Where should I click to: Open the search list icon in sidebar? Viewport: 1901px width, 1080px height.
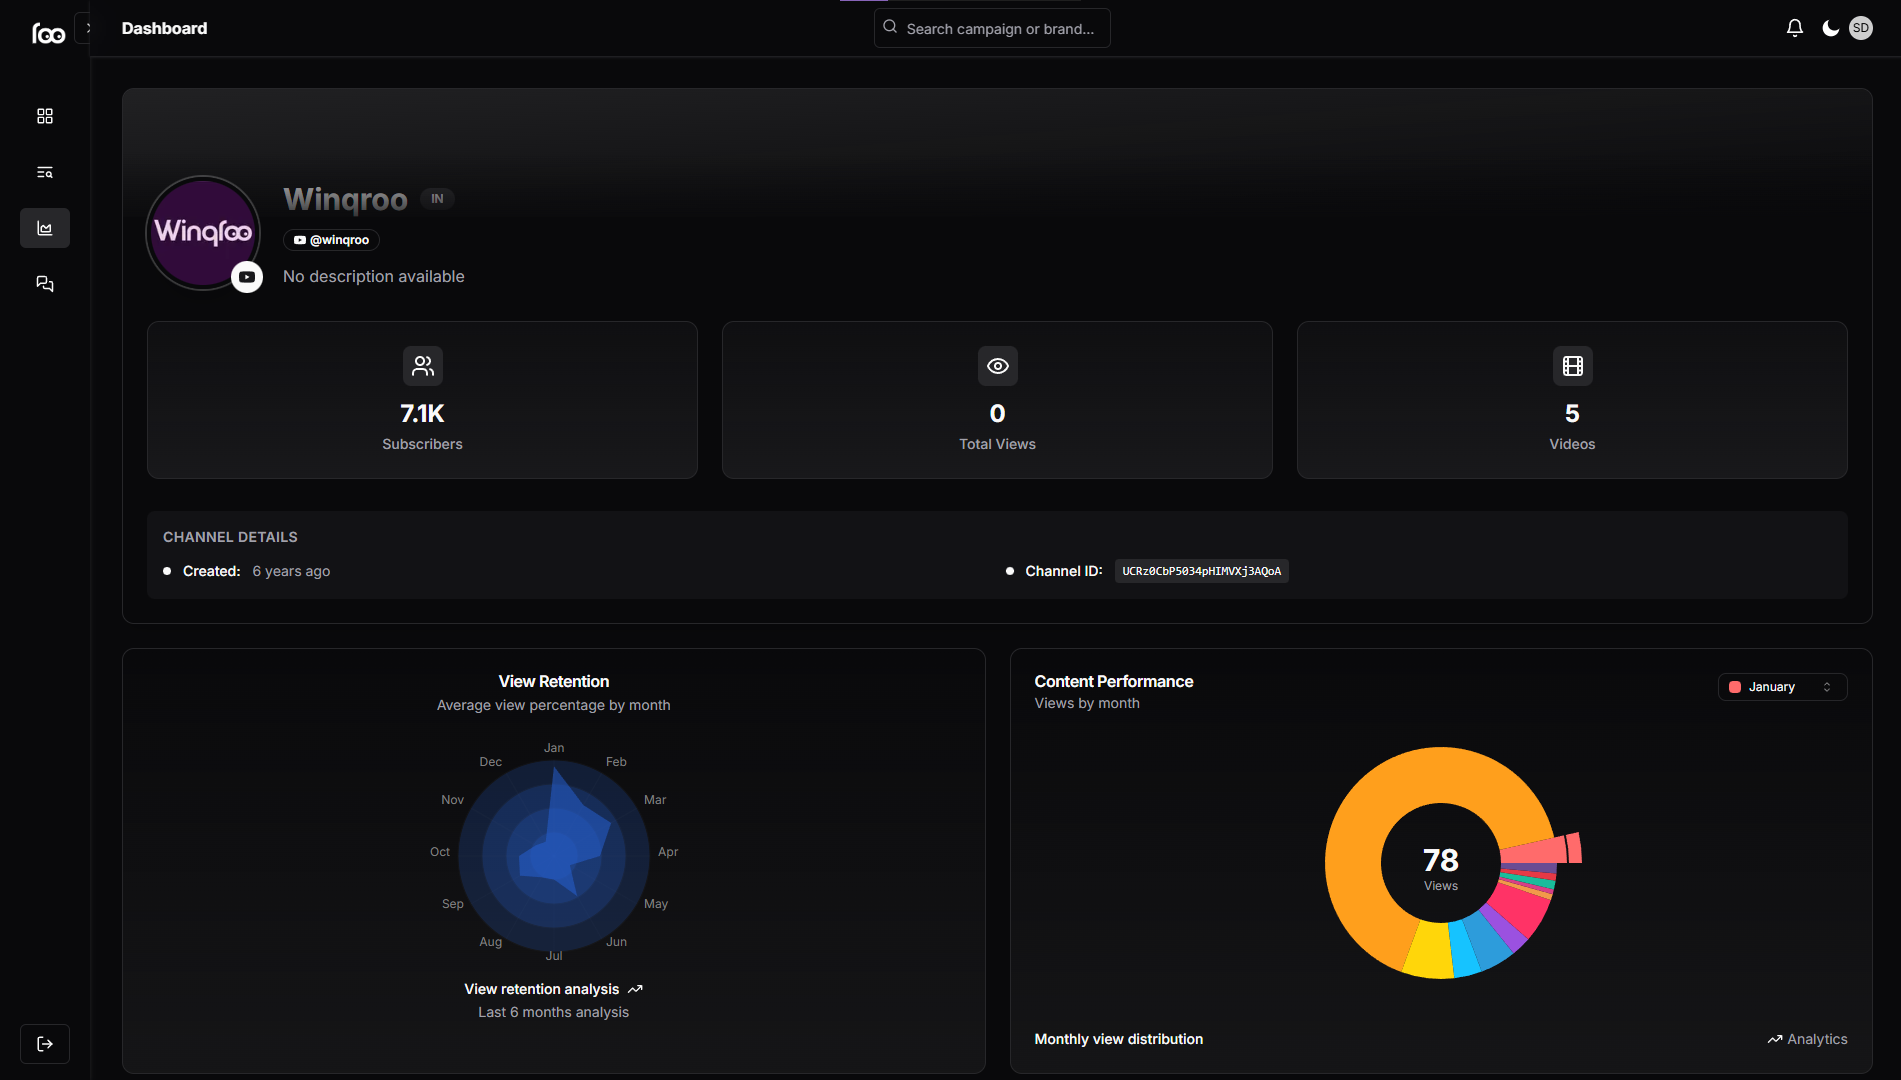pos(45,172)
